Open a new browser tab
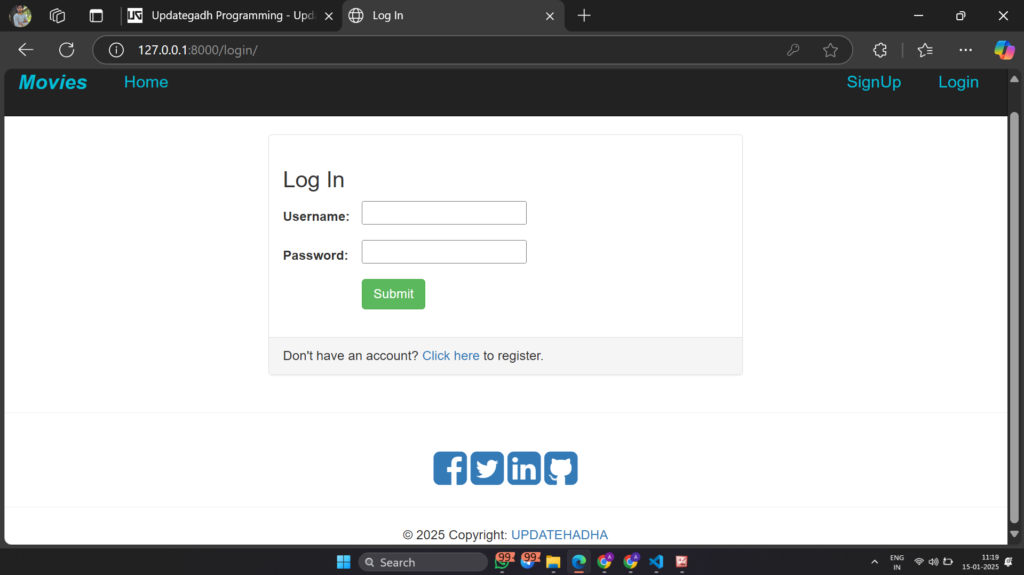 pyautogui.click(x=584, y=16)
